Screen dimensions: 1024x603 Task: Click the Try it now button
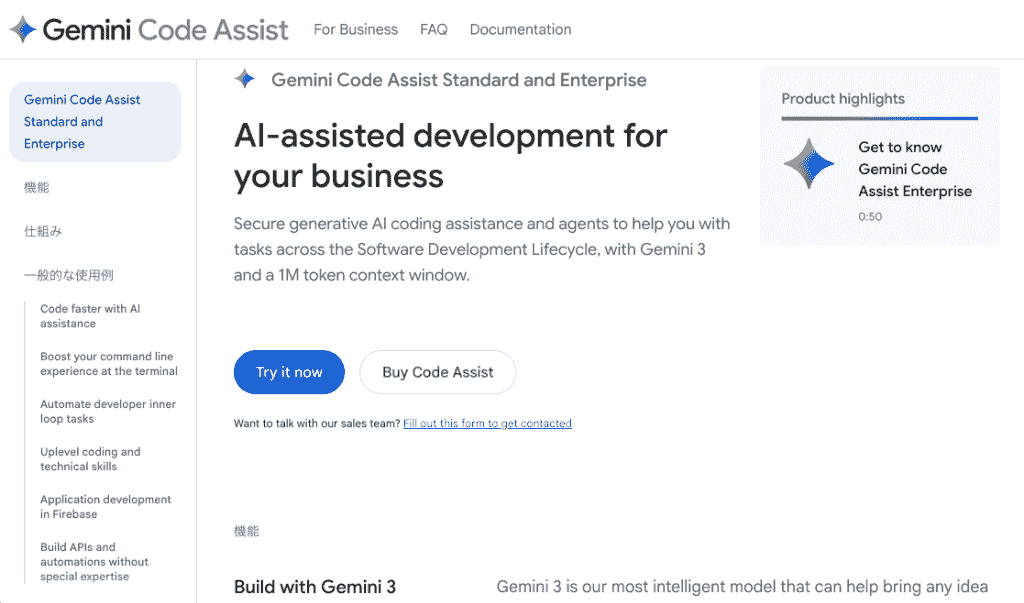[289, 372]
